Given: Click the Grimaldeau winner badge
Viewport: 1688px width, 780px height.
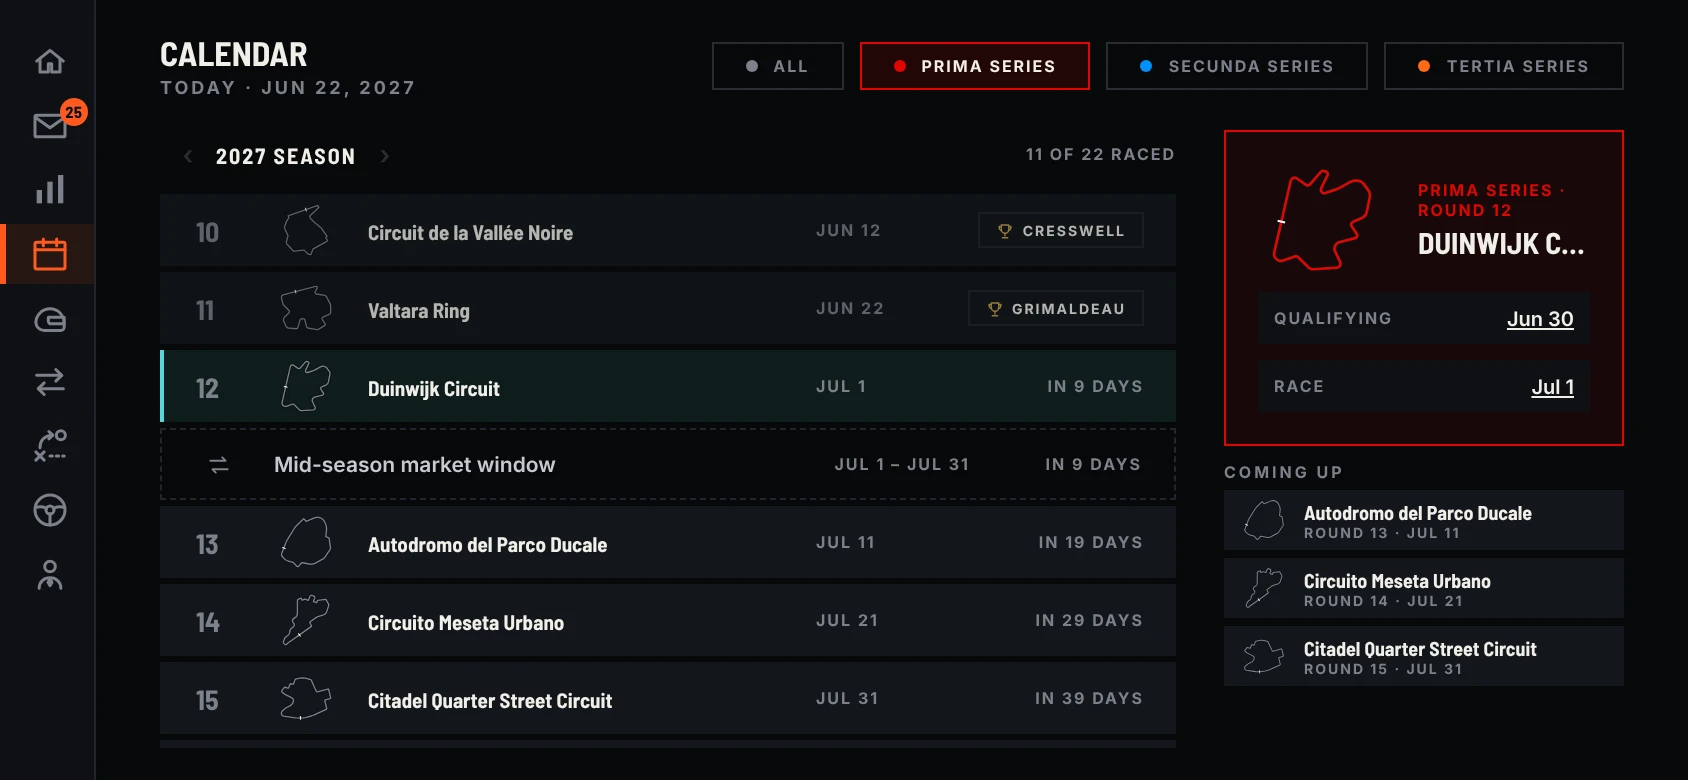Looking at the screenshot, I should pyautogui.click(x=1056, y=309).
